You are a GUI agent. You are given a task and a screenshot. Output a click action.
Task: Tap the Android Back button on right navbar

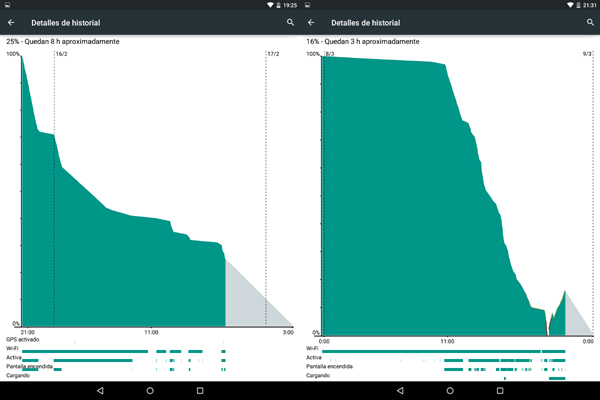(x=400, y=390)
